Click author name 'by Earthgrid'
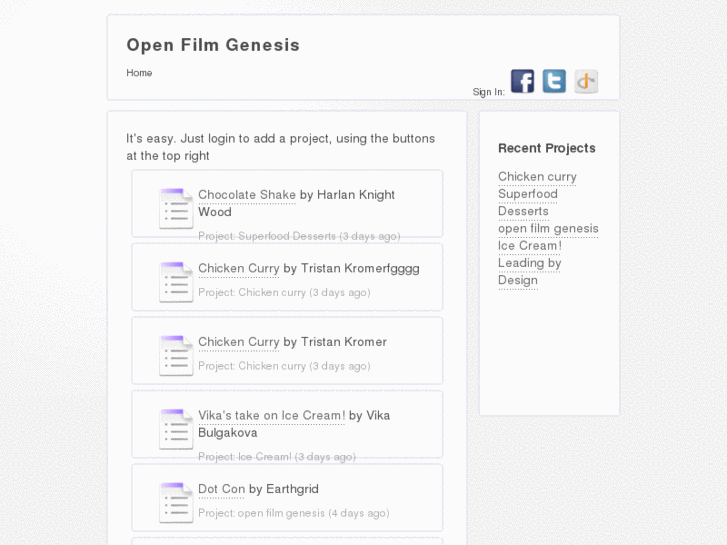Viewport: 727px width, 545px height. 284,489
